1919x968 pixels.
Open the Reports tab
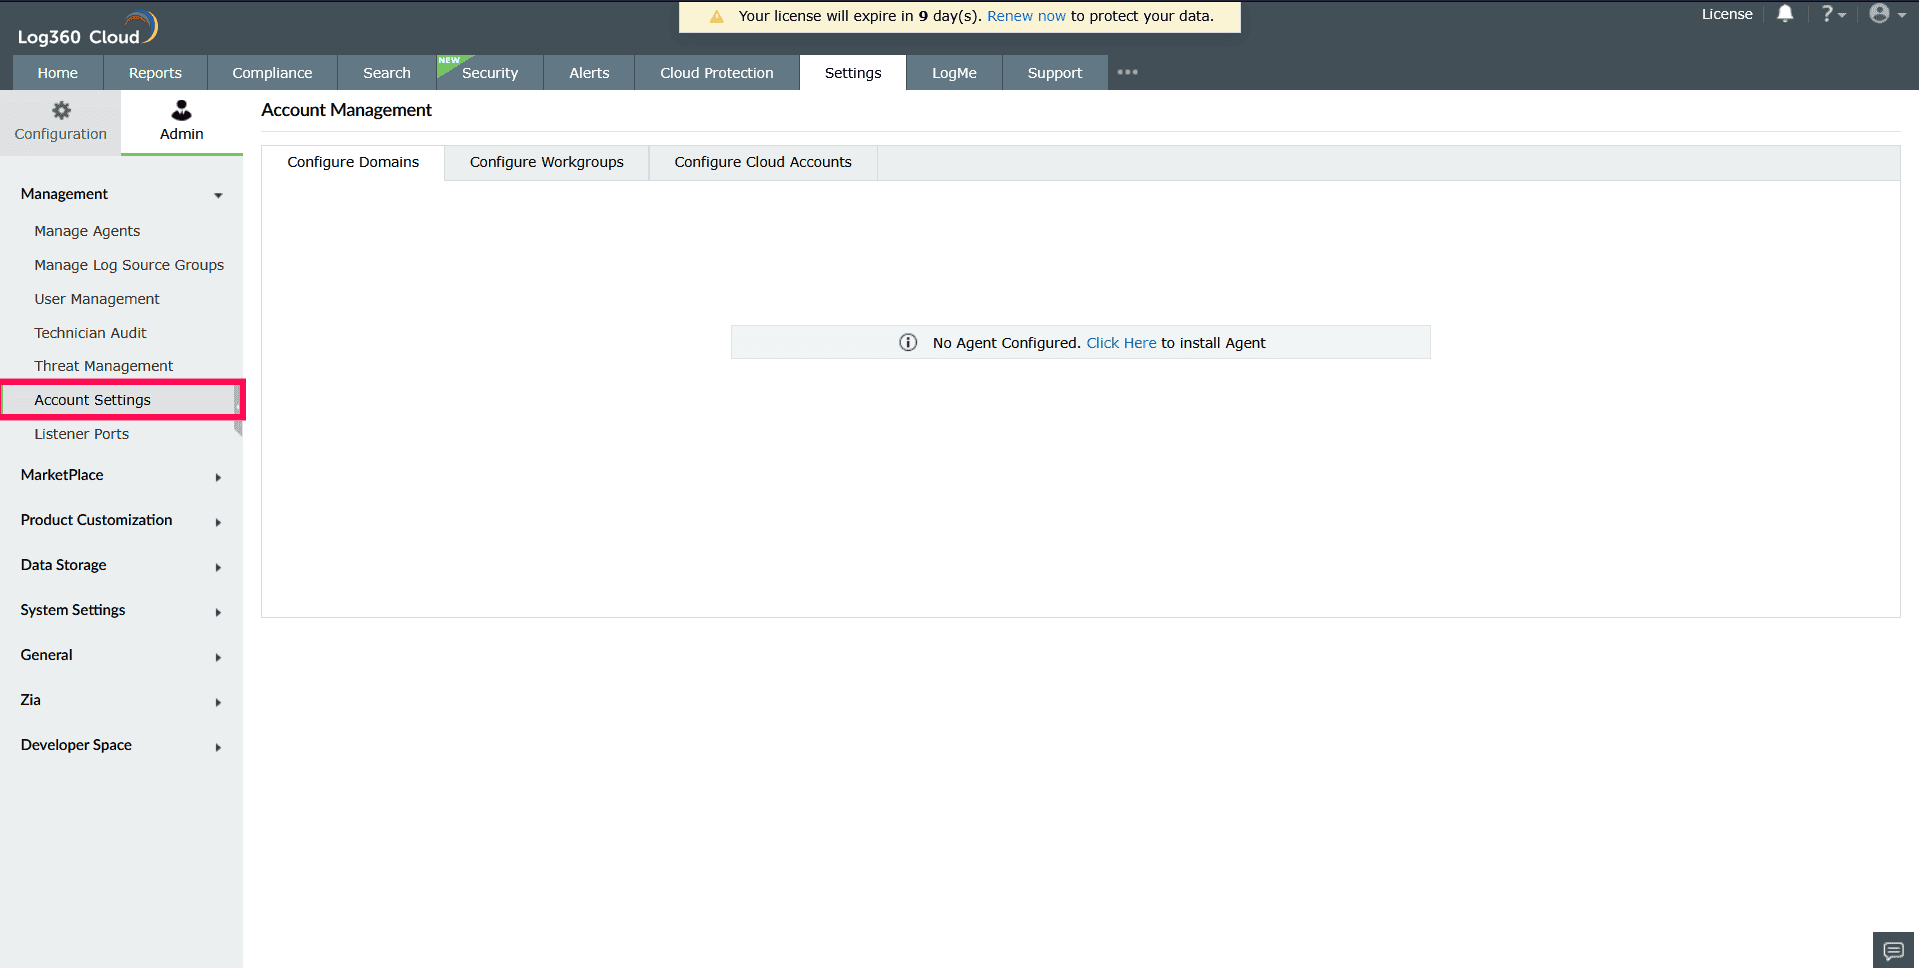[155, 73]
